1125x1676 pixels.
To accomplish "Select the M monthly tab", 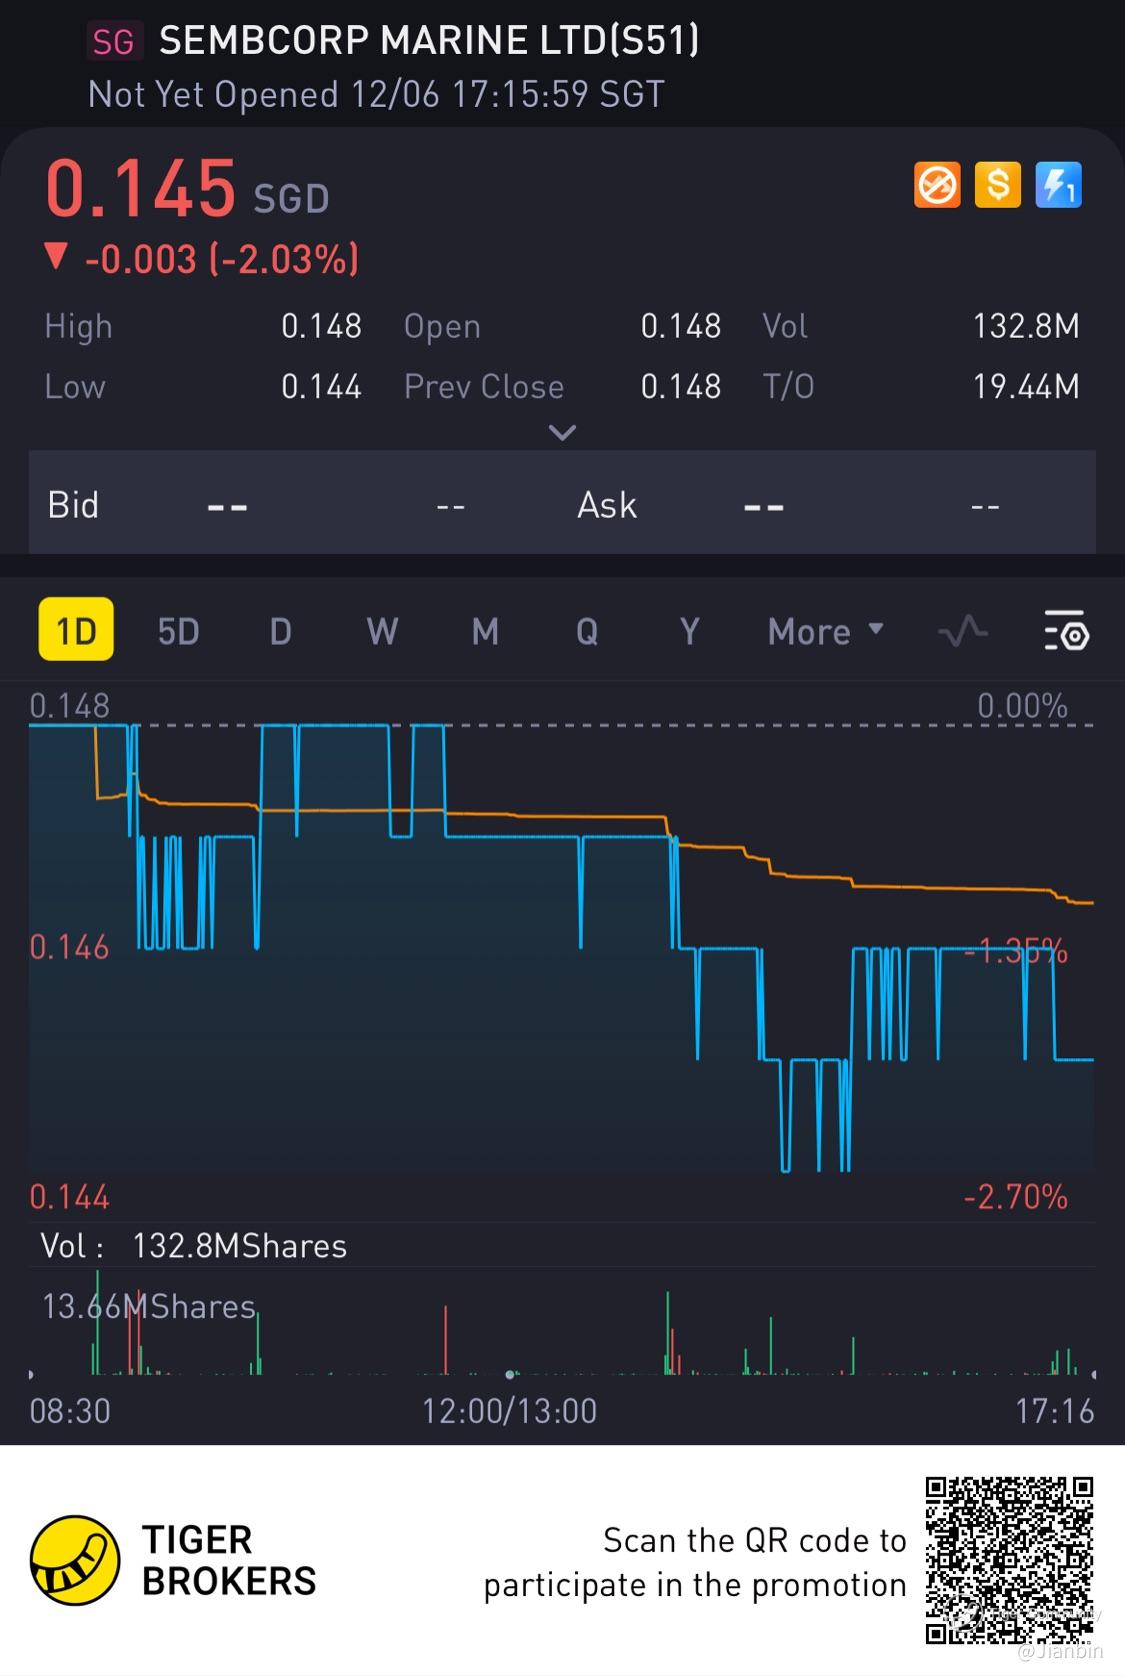I will [x=485, y=632].
